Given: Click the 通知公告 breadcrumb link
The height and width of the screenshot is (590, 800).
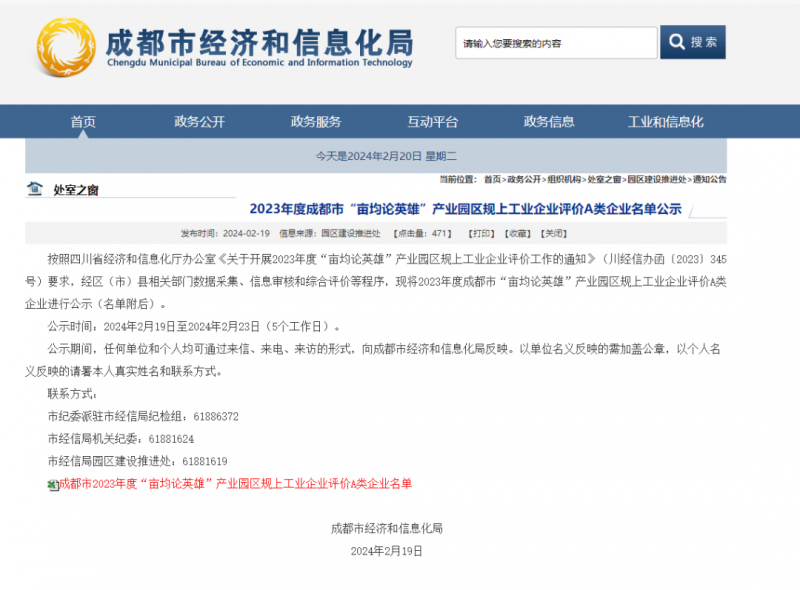Looking at the screenshot, I should 709,179.
